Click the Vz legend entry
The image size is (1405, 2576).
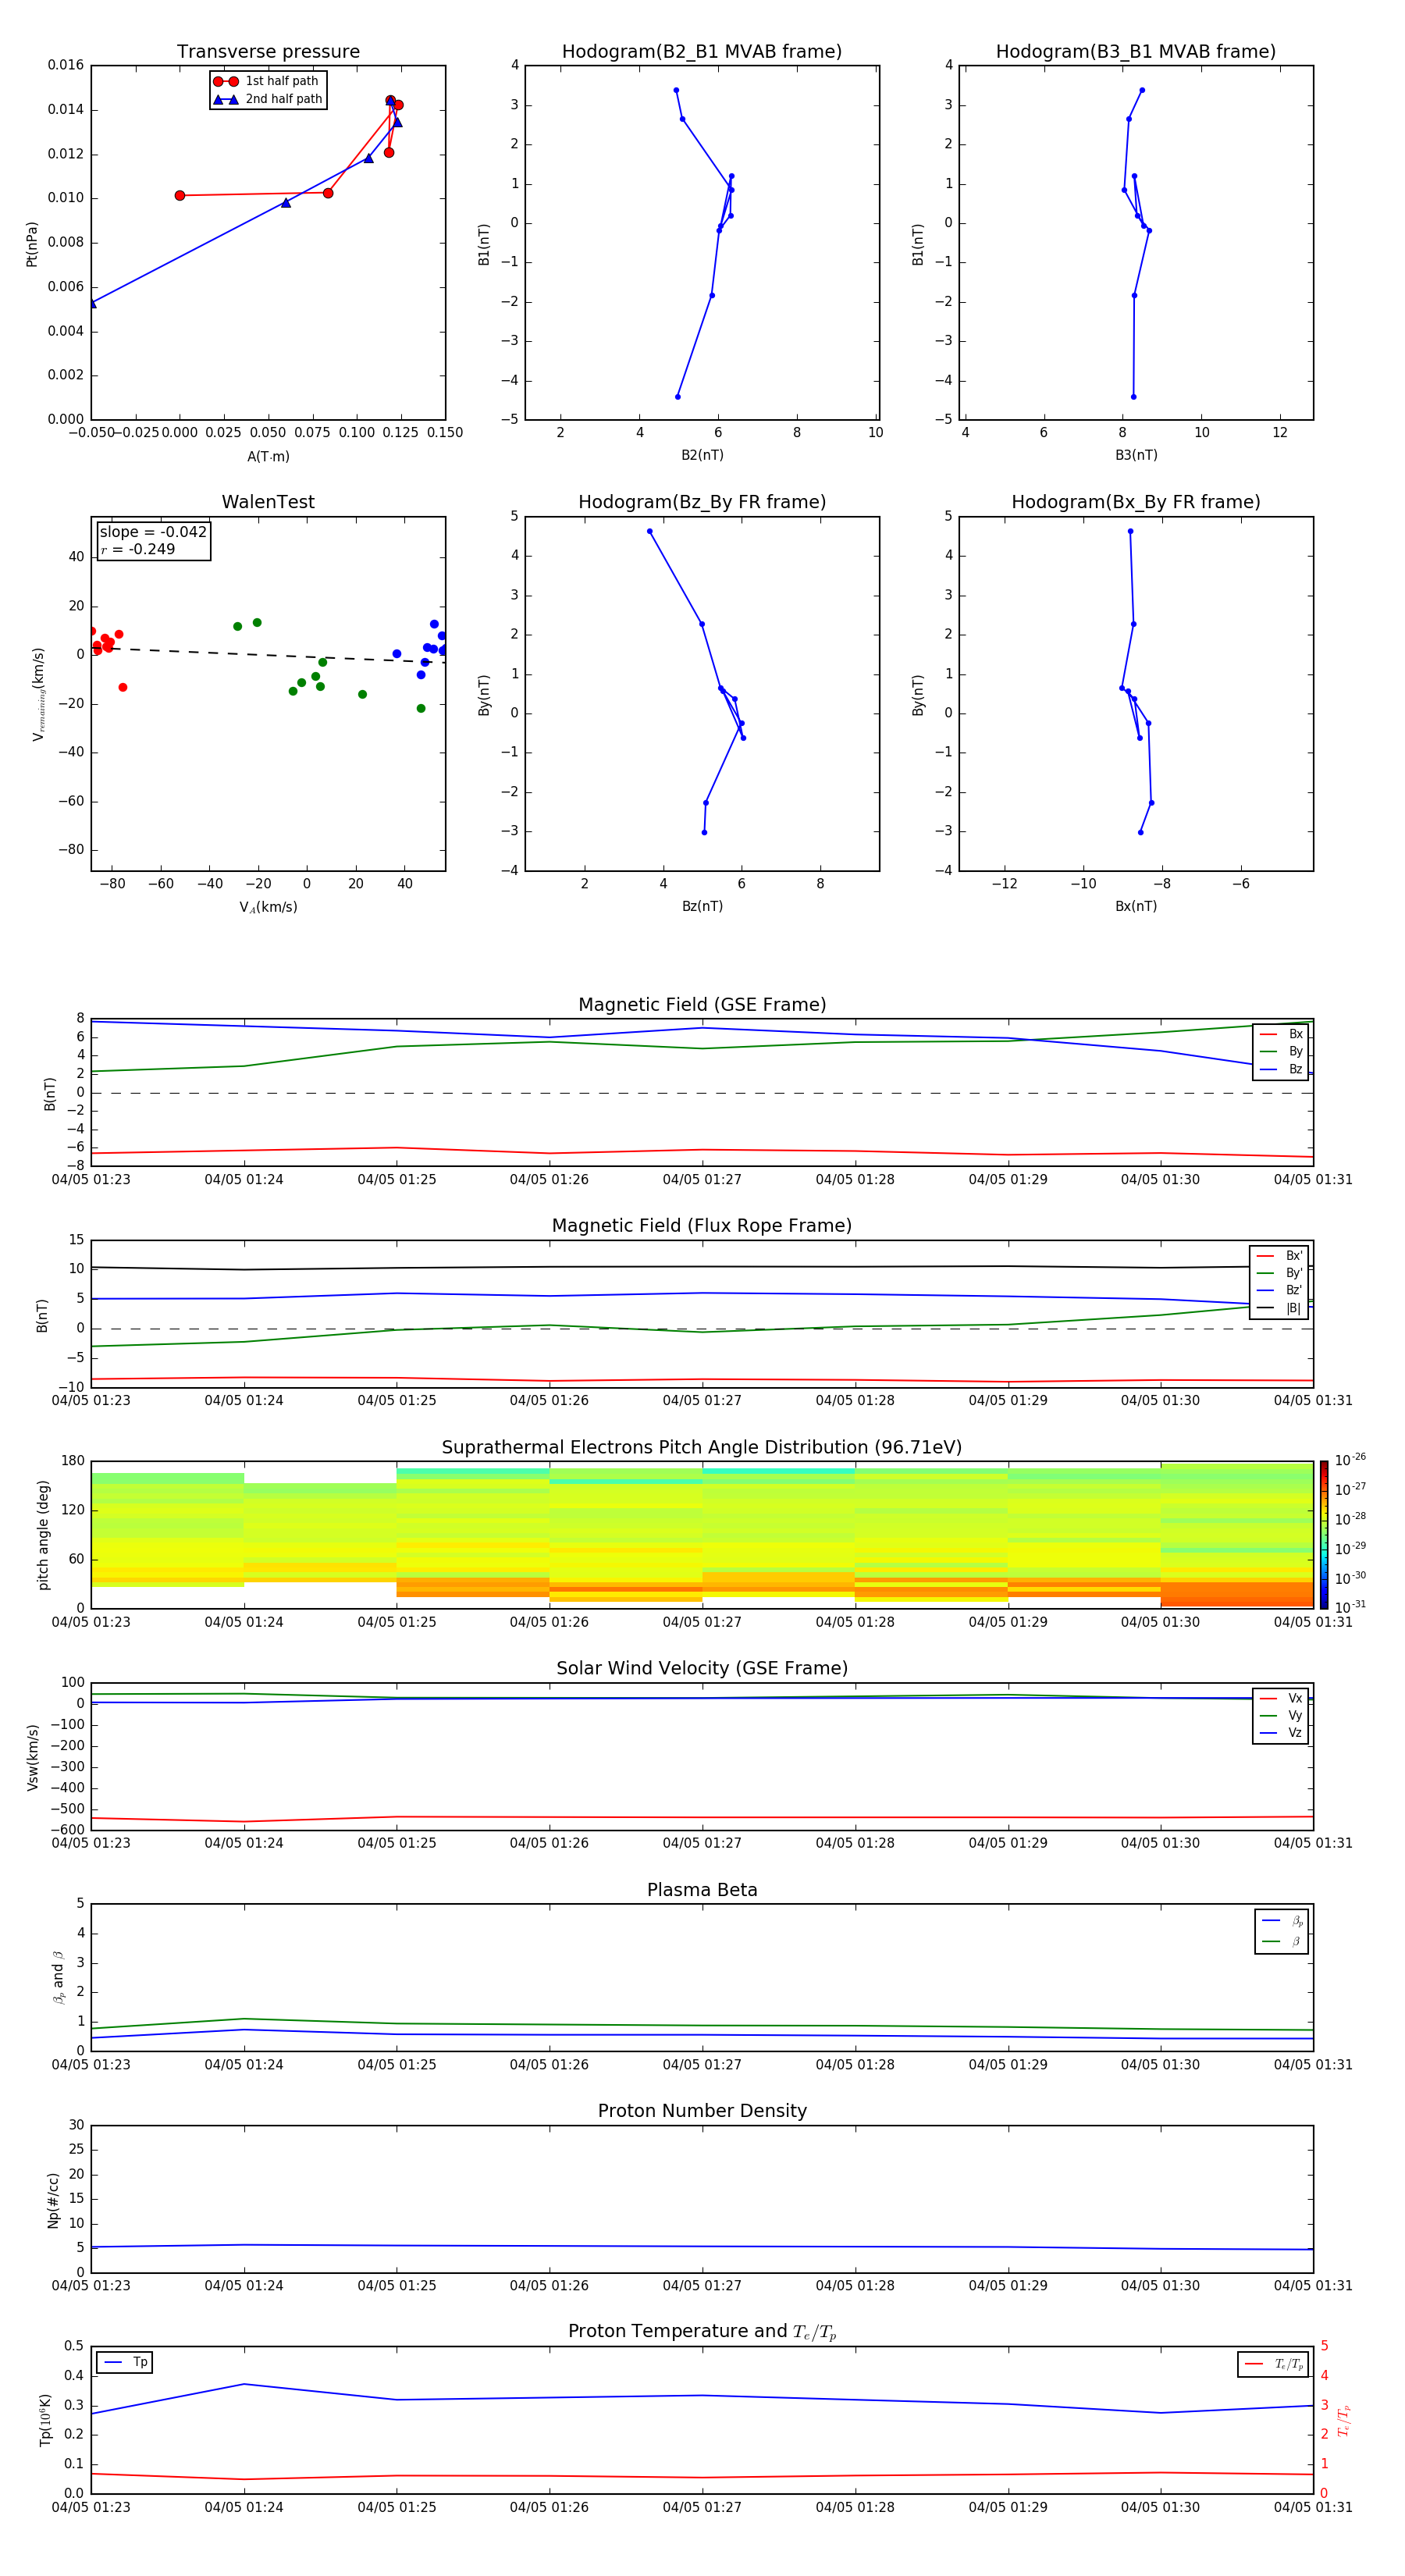(1281, 1732)
